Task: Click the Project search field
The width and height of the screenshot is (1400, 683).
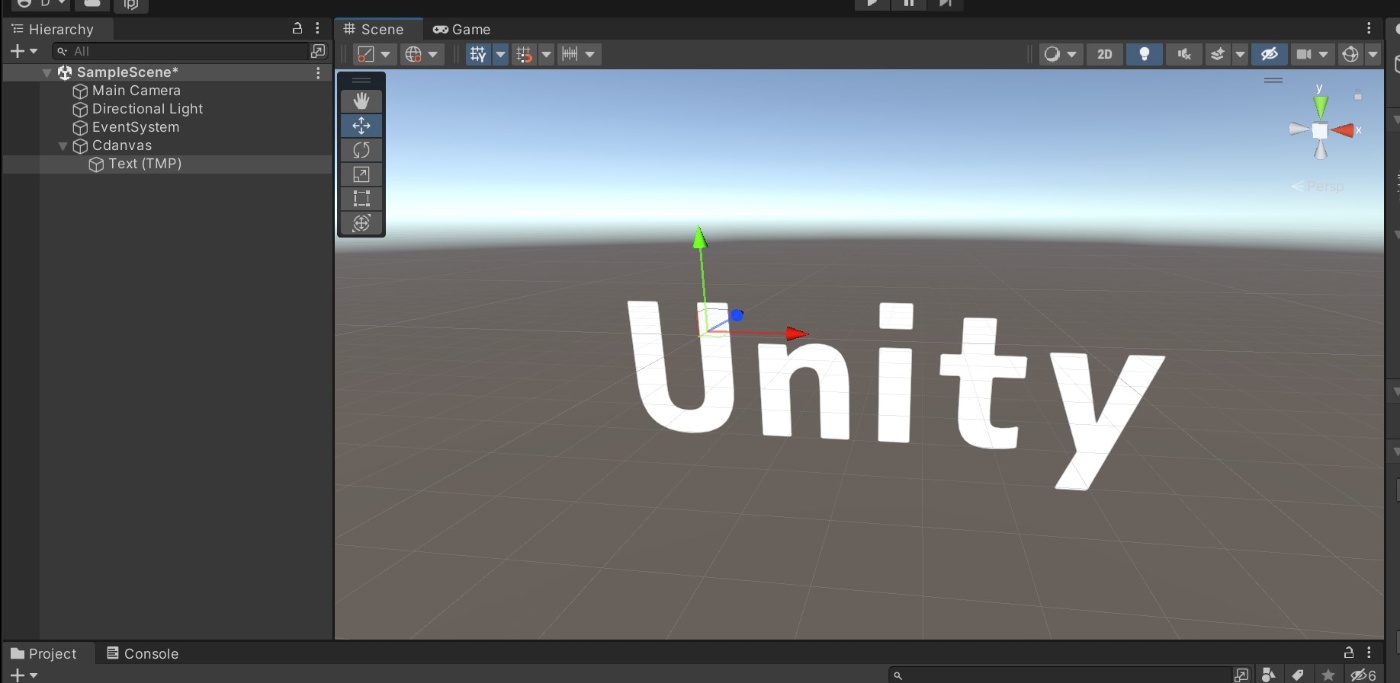Action: pyautogui.click(x=1061, y=675)
